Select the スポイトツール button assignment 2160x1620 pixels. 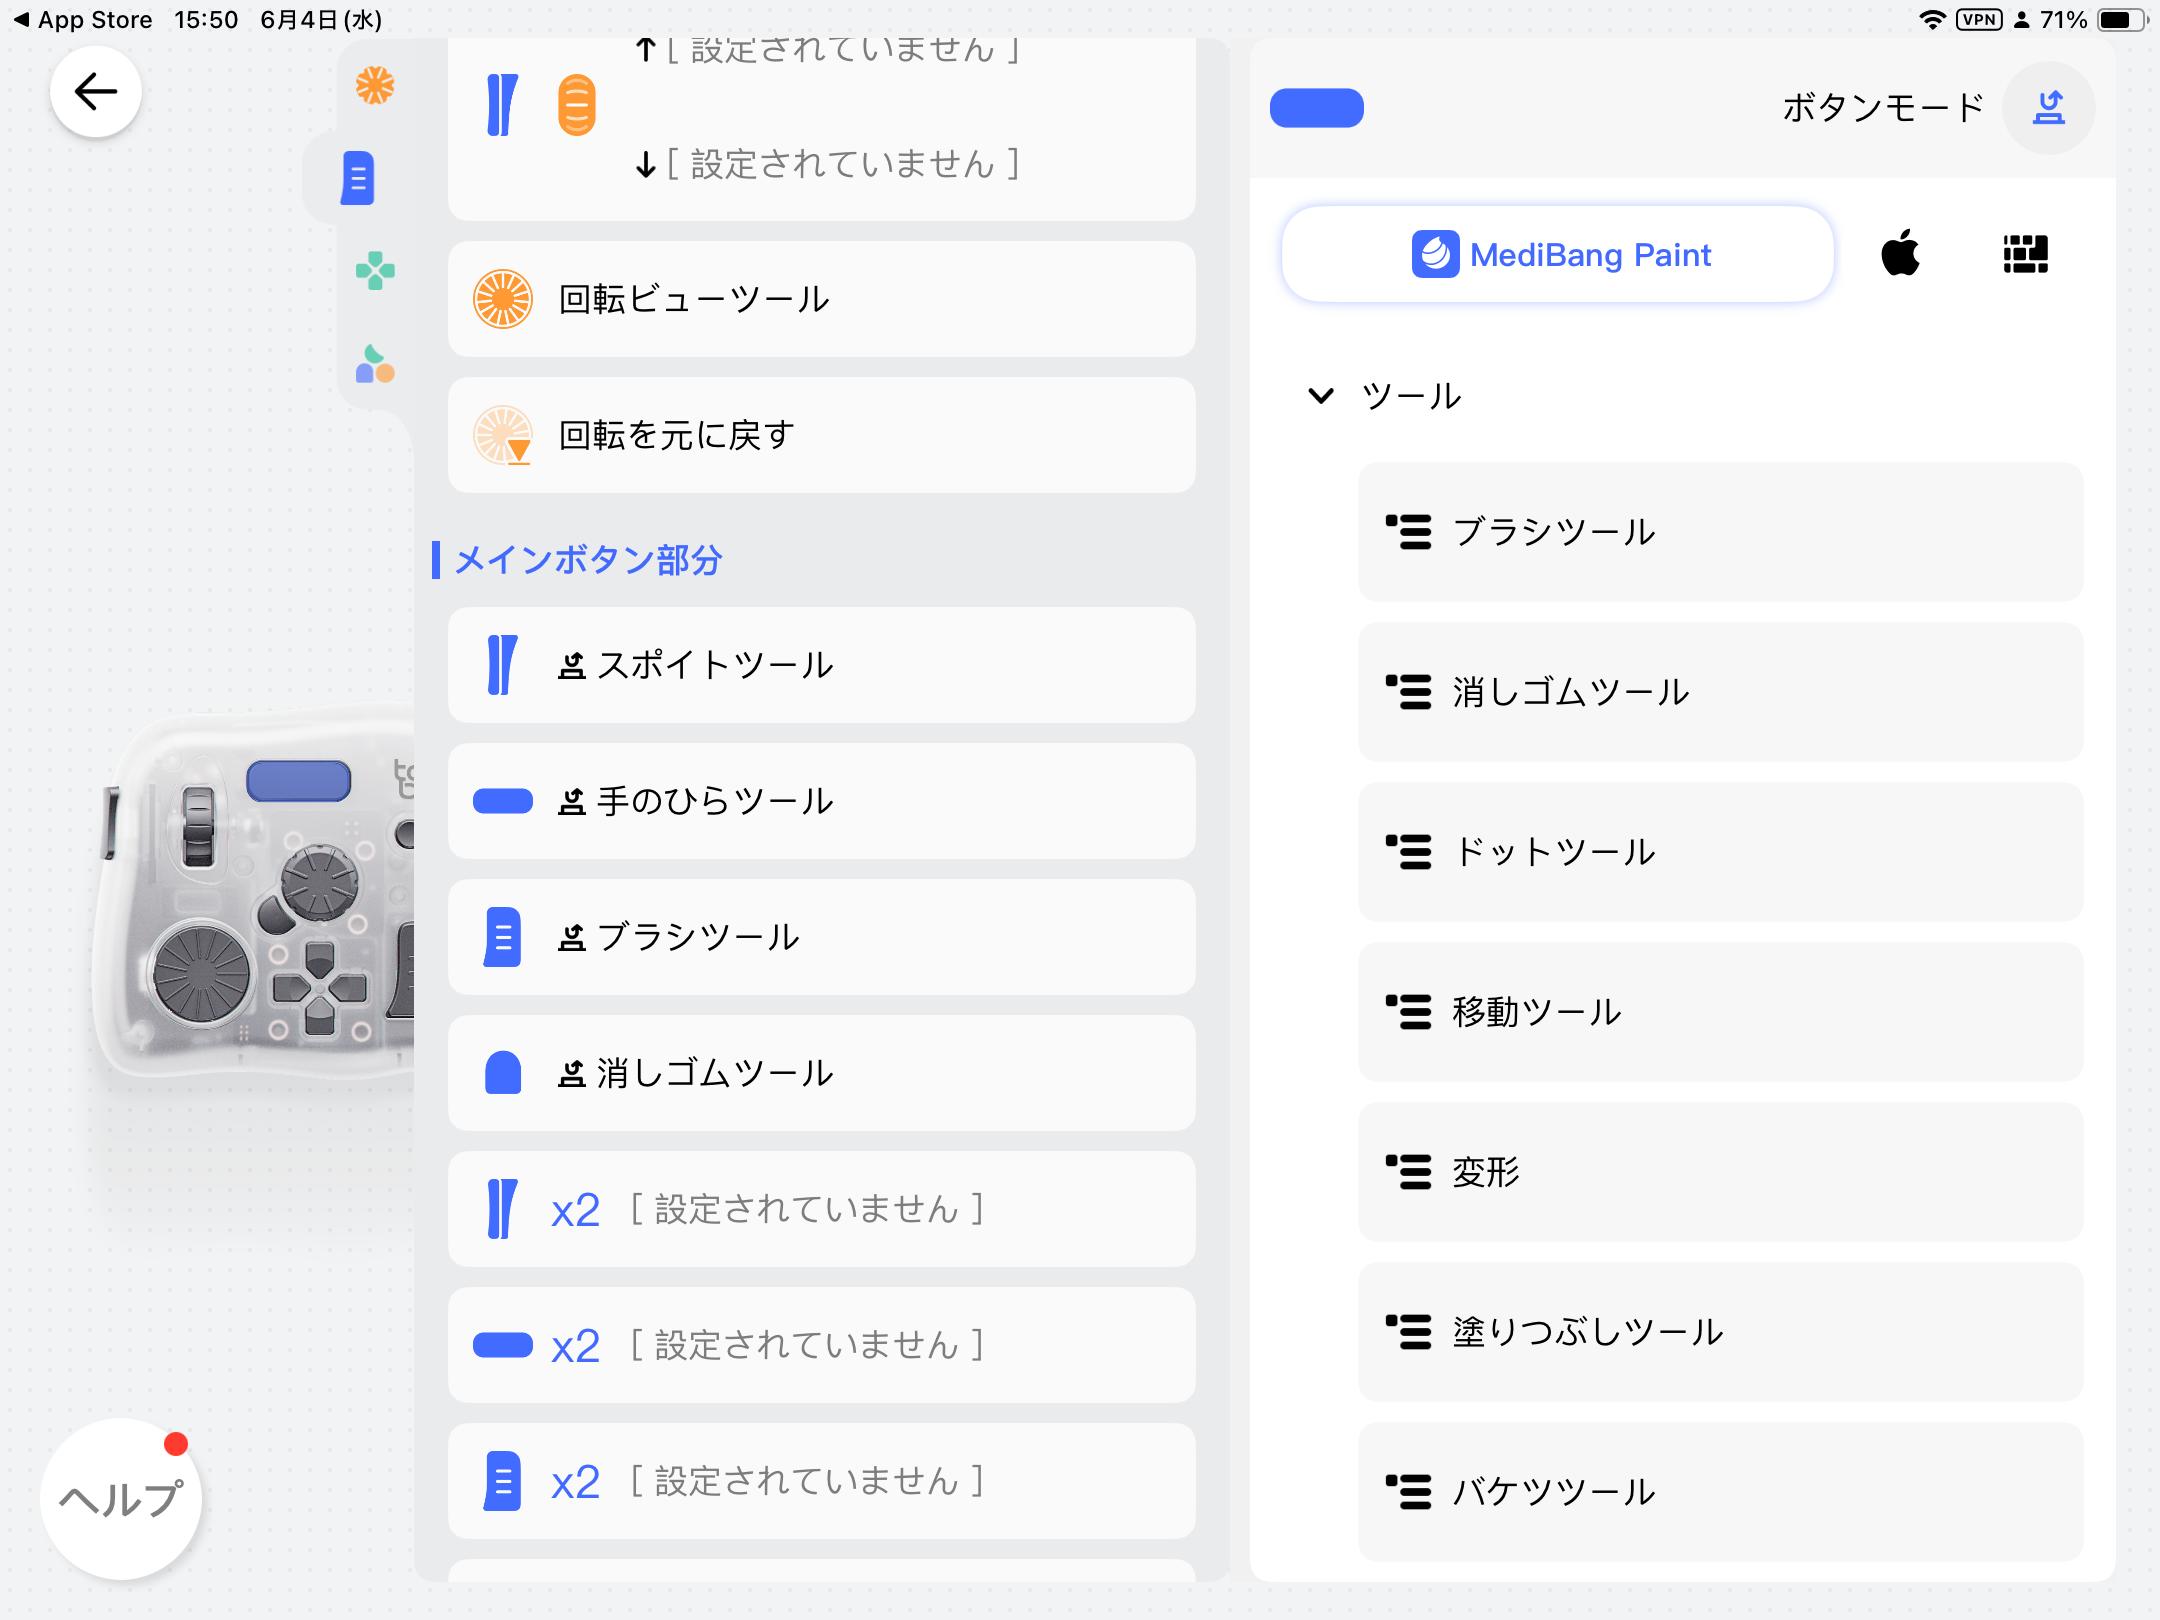coord(821,665)
